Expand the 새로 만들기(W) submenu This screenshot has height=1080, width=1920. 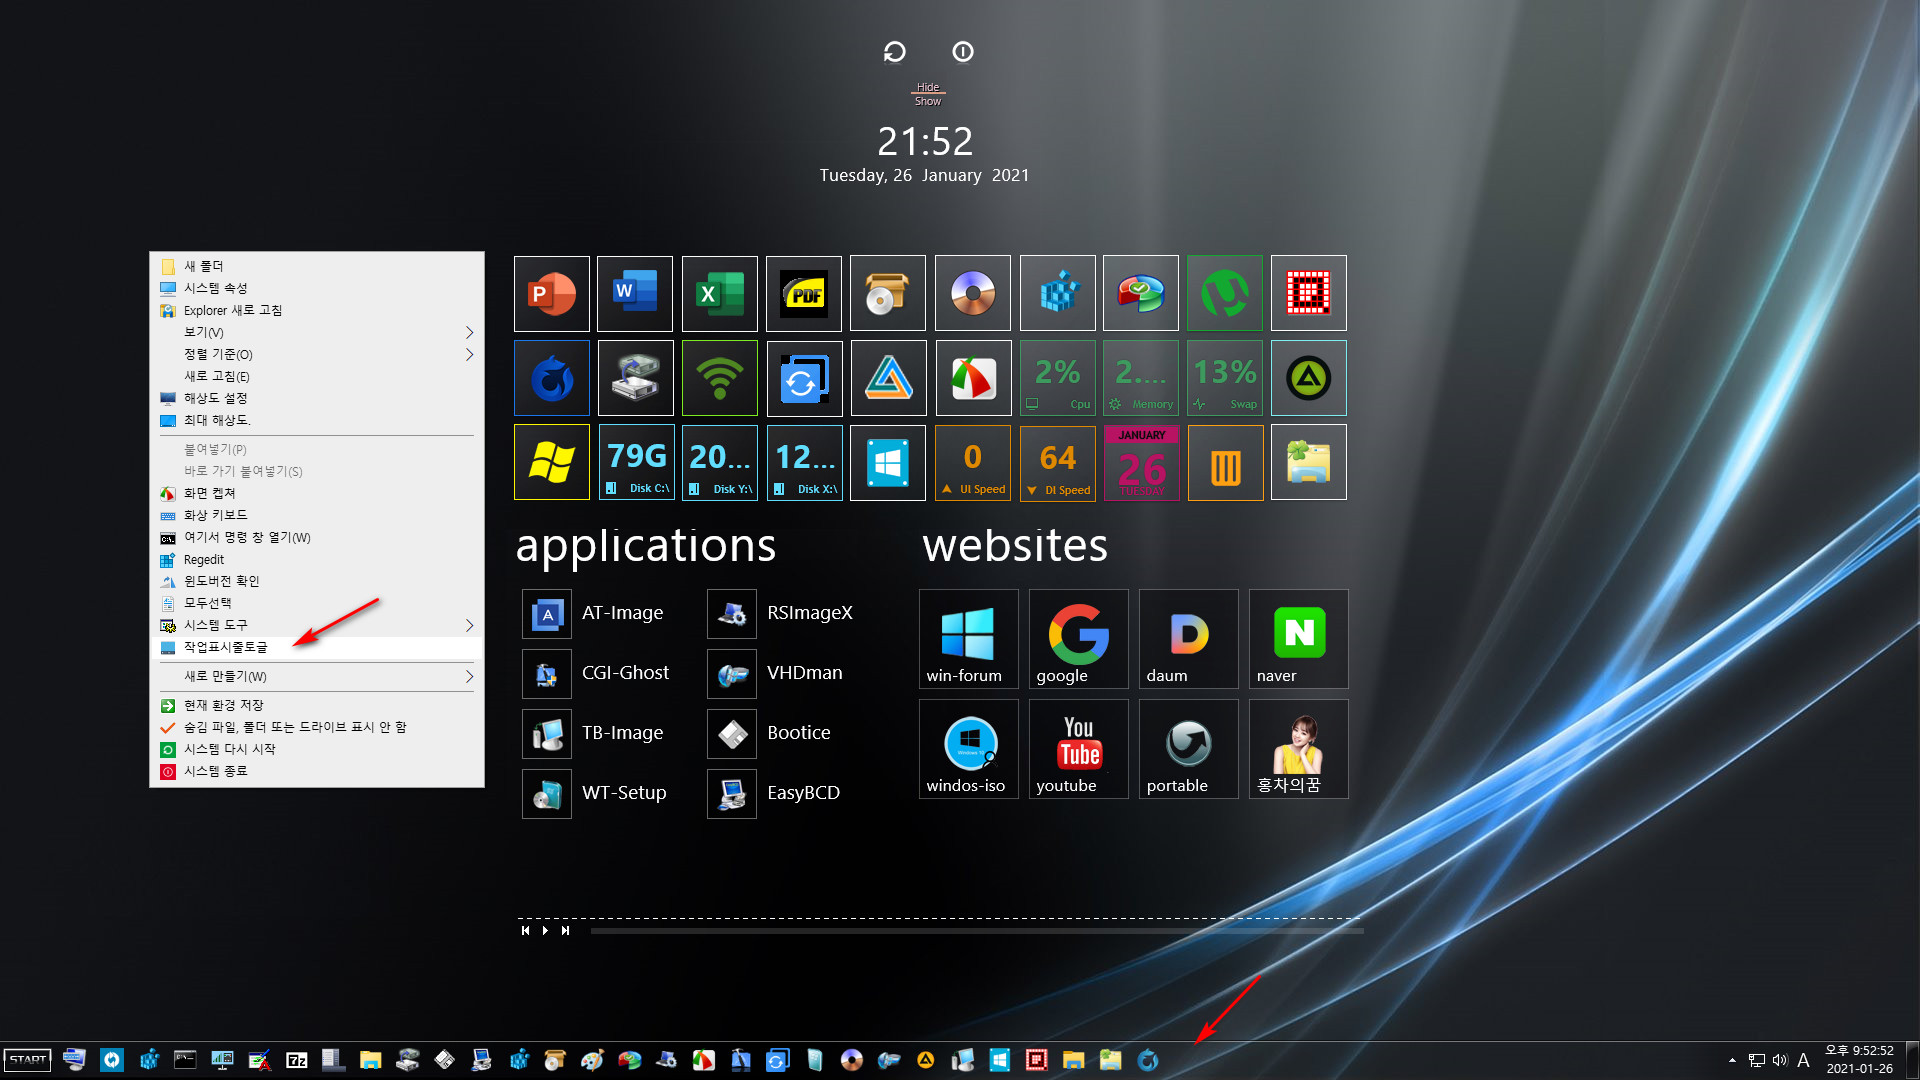click(x=317, y=677)
